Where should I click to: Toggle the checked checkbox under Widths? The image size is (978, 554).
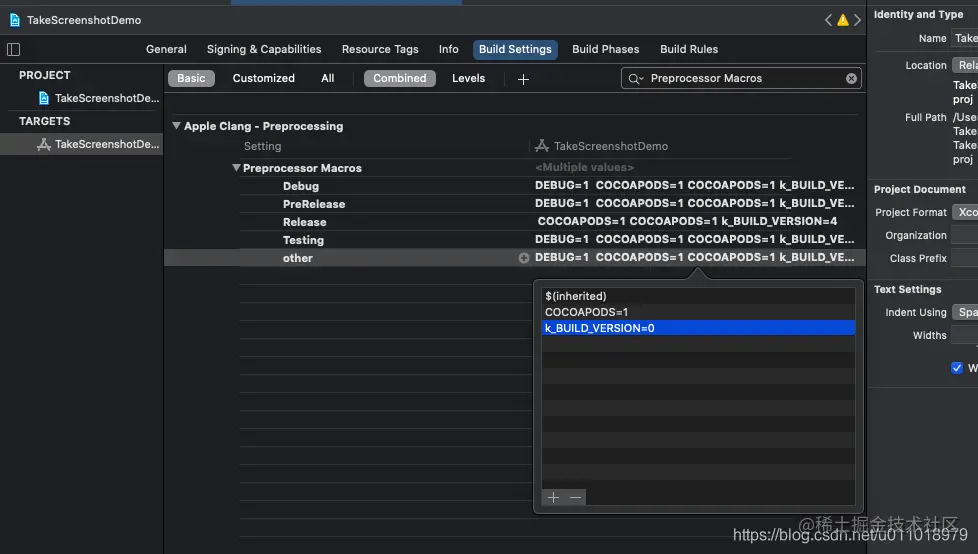pos(957,367)
